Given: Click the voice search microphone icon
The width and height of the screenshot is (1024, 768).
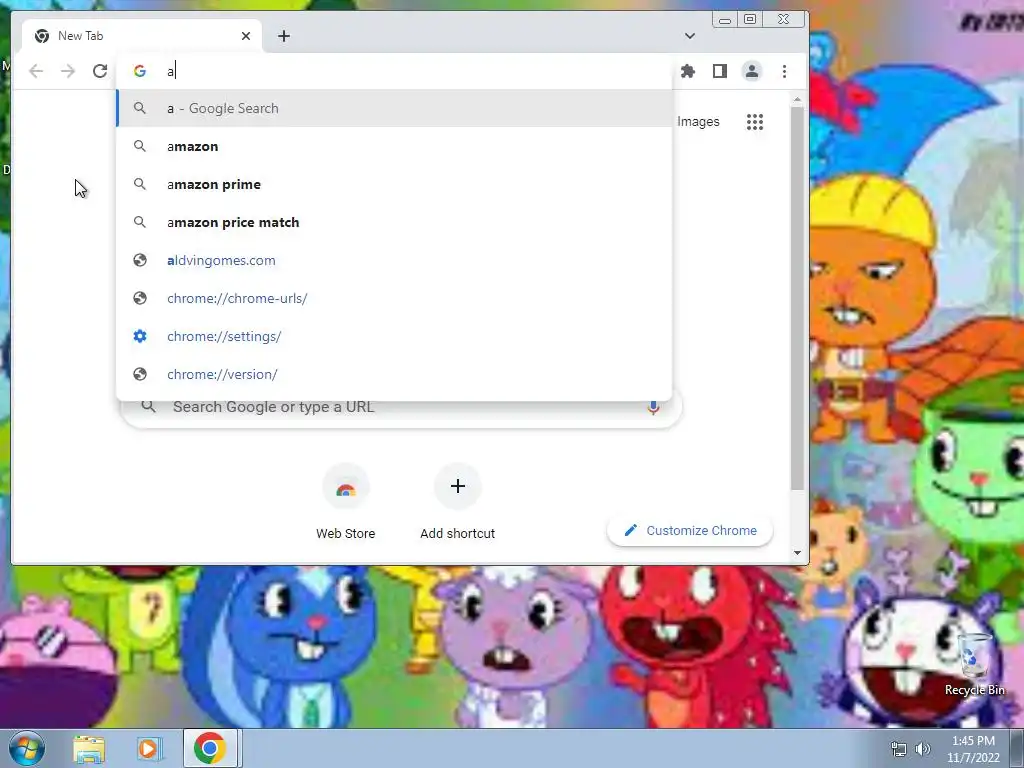Looking at the screenshot, I should tap(653, 408).
